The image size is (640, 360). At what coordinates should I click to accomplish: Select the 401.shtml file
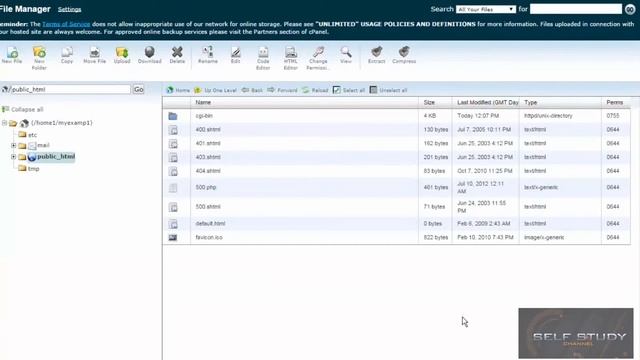click(x=396, y=144)
